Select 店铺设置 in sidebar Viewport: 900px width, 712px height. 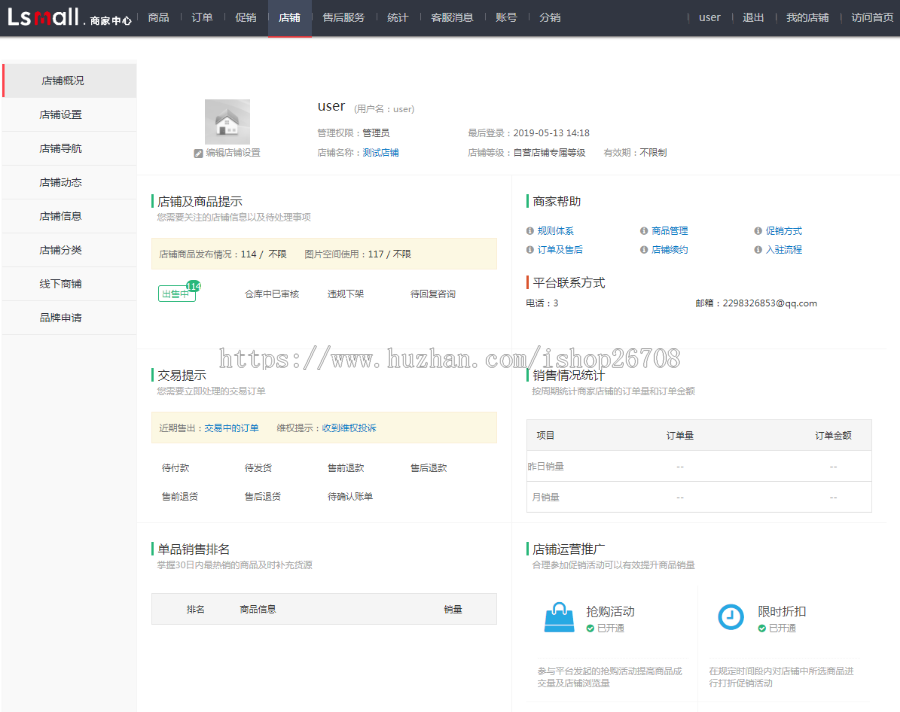tap(69, 115)
